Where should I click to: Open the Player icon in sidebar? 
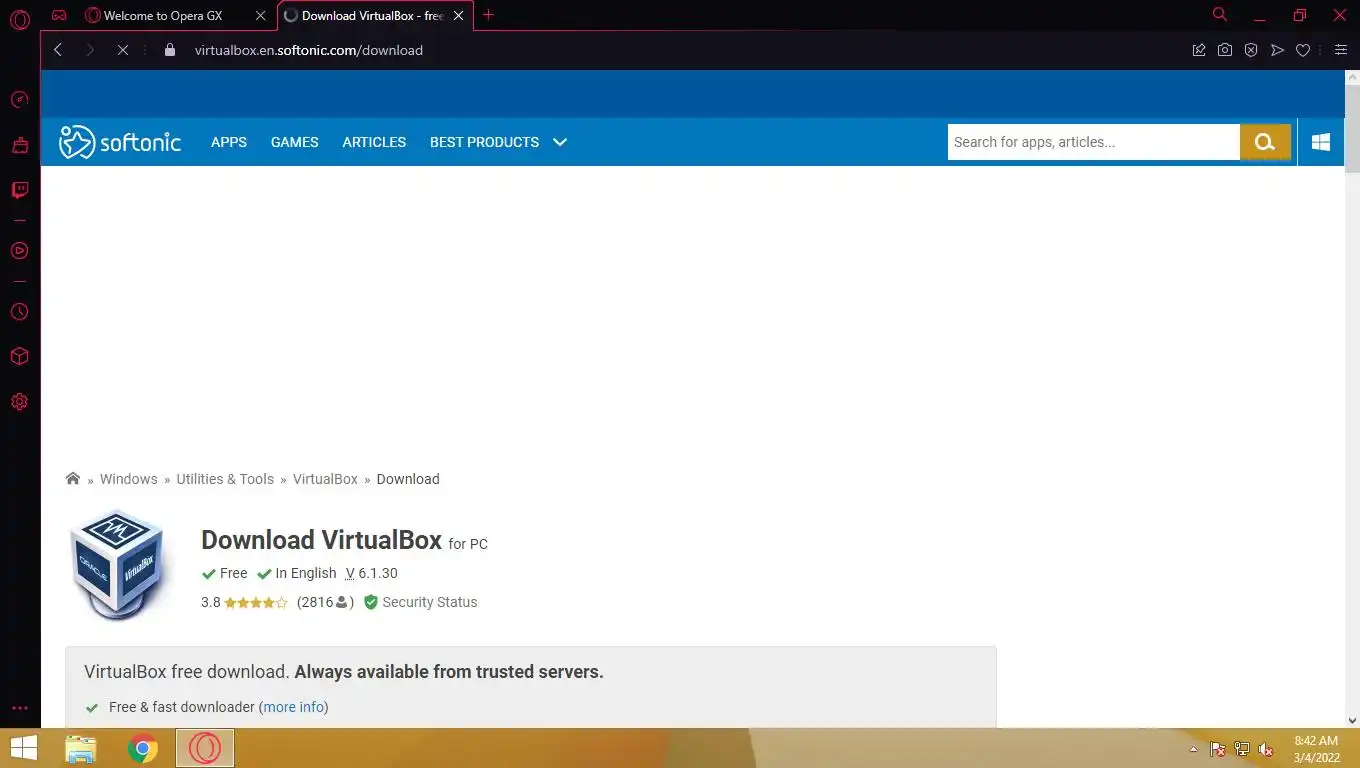[x=19, y=250]
